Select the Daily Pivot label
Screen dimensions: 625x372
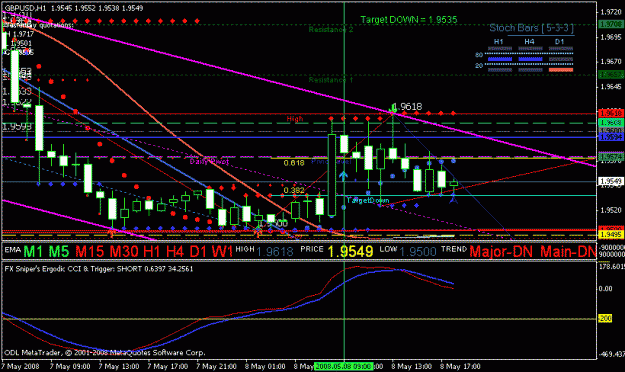(209, 161)
